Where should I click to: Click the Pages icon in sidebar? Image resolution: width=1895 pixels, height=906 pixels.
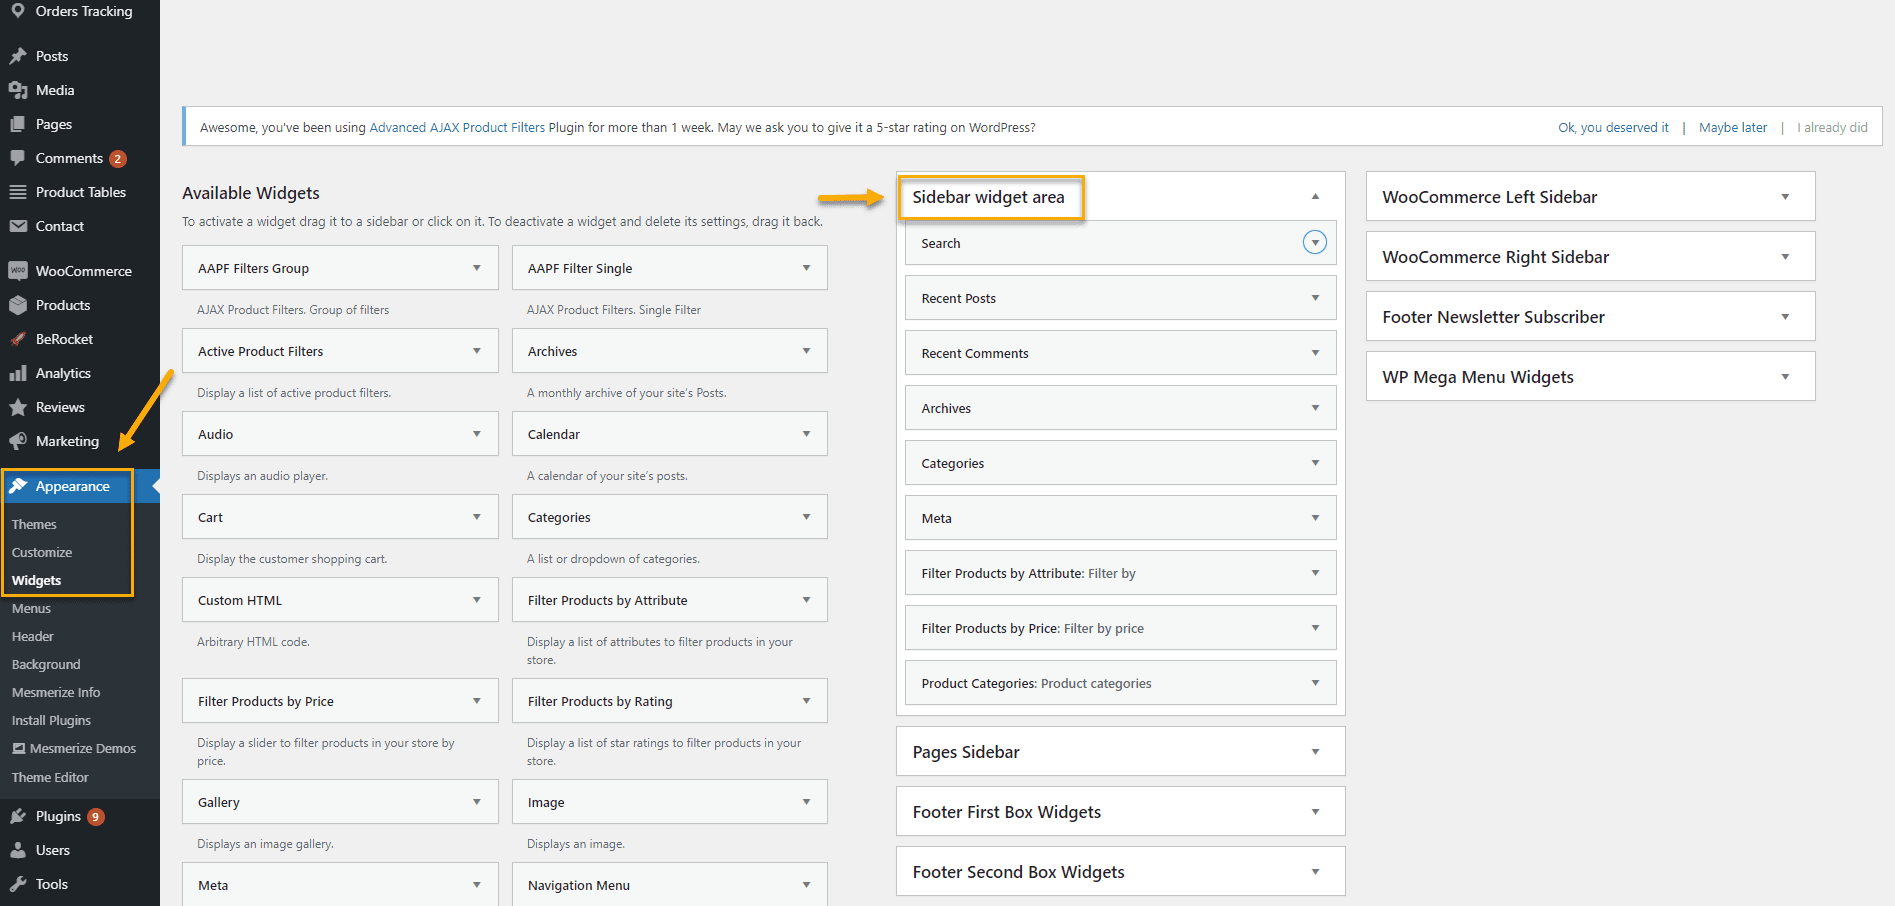tap(18, 124)
